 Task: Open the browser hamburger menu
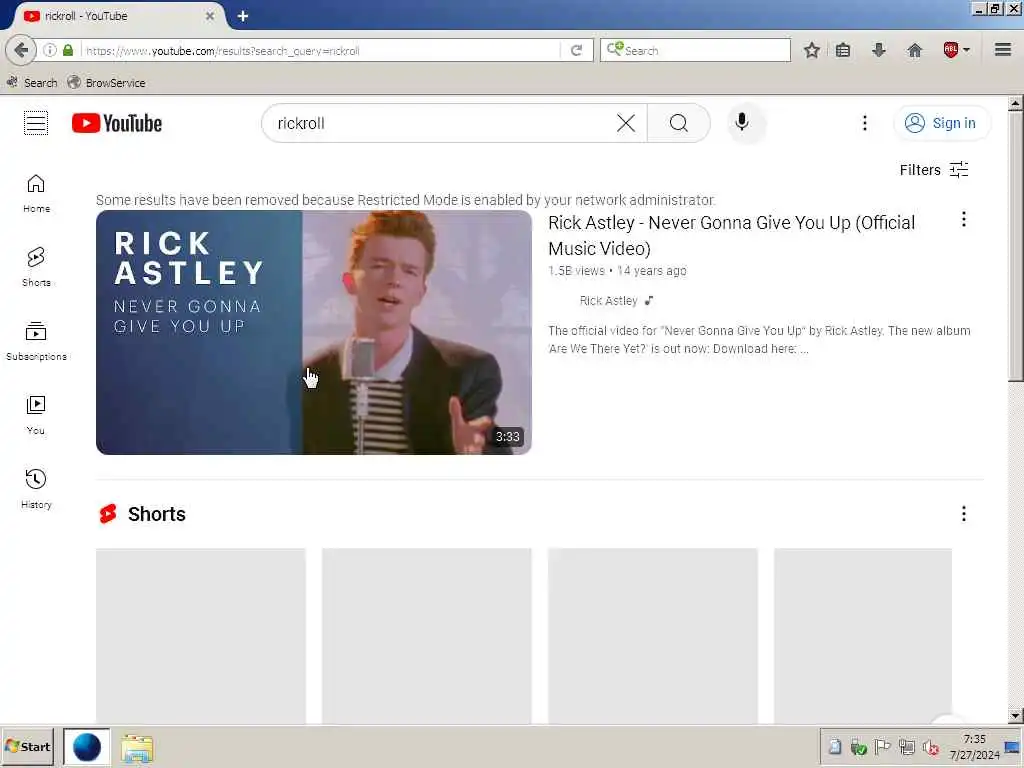coord(1003,50)
